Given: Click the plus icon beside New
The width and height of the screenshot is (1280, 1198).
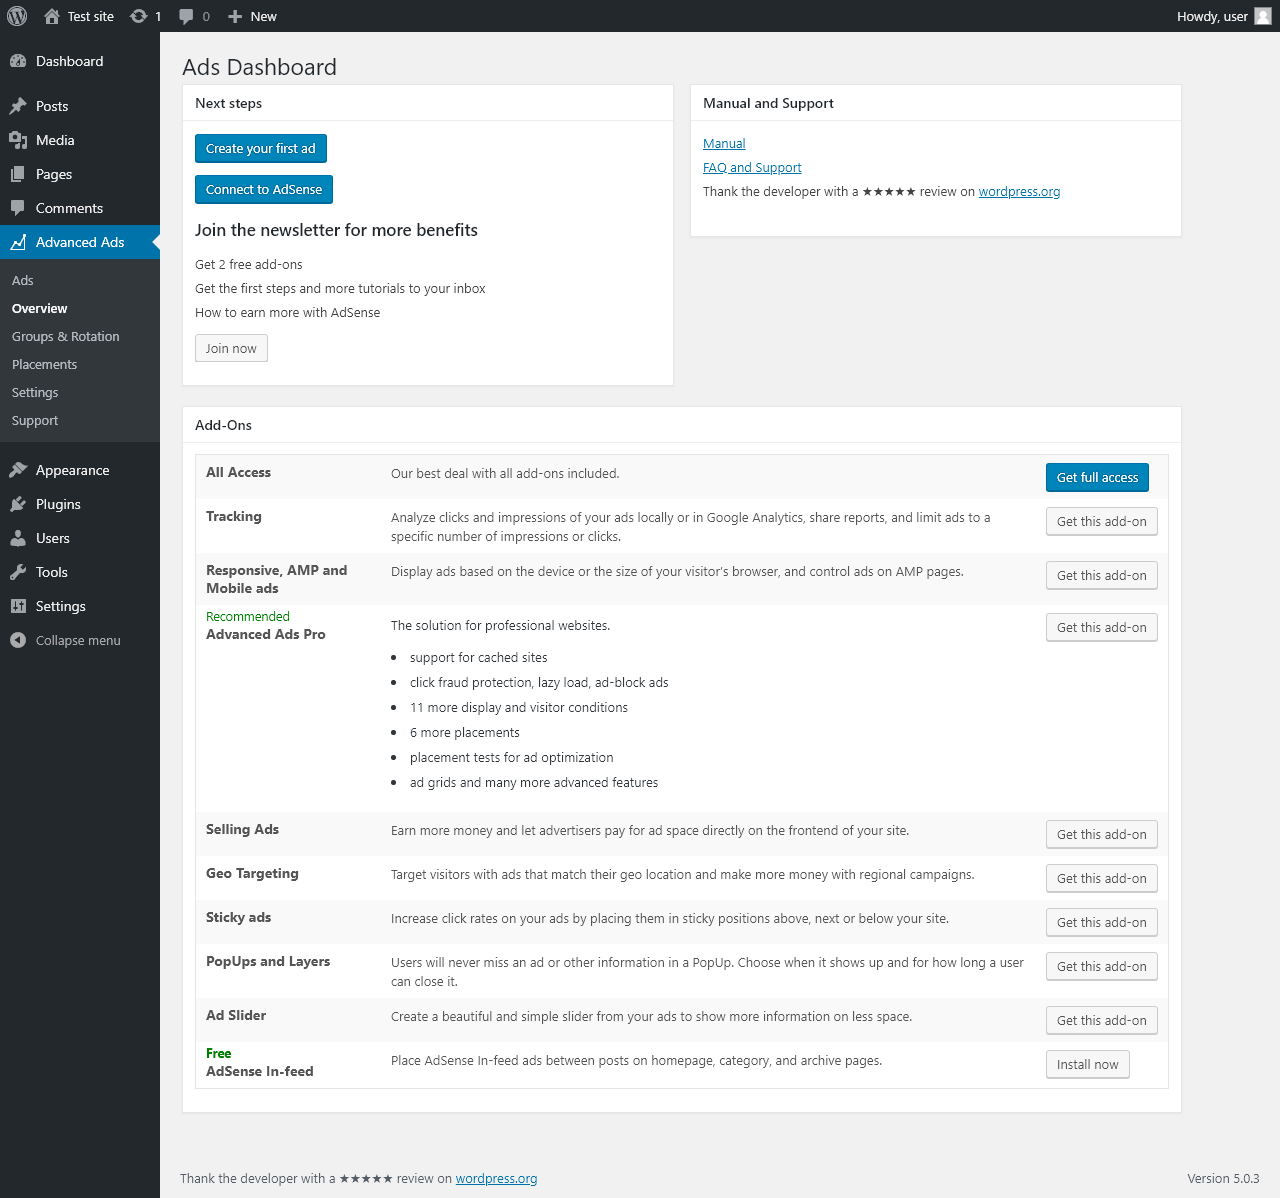Looking at the screenshot, I should (235, 16).
